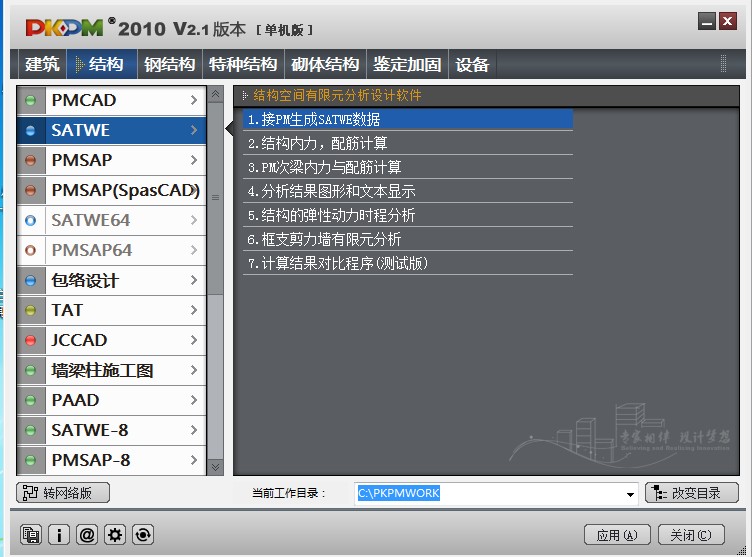752x557 pixels.
Task: Click the 转网络版 button
Action: pos(63,493)
